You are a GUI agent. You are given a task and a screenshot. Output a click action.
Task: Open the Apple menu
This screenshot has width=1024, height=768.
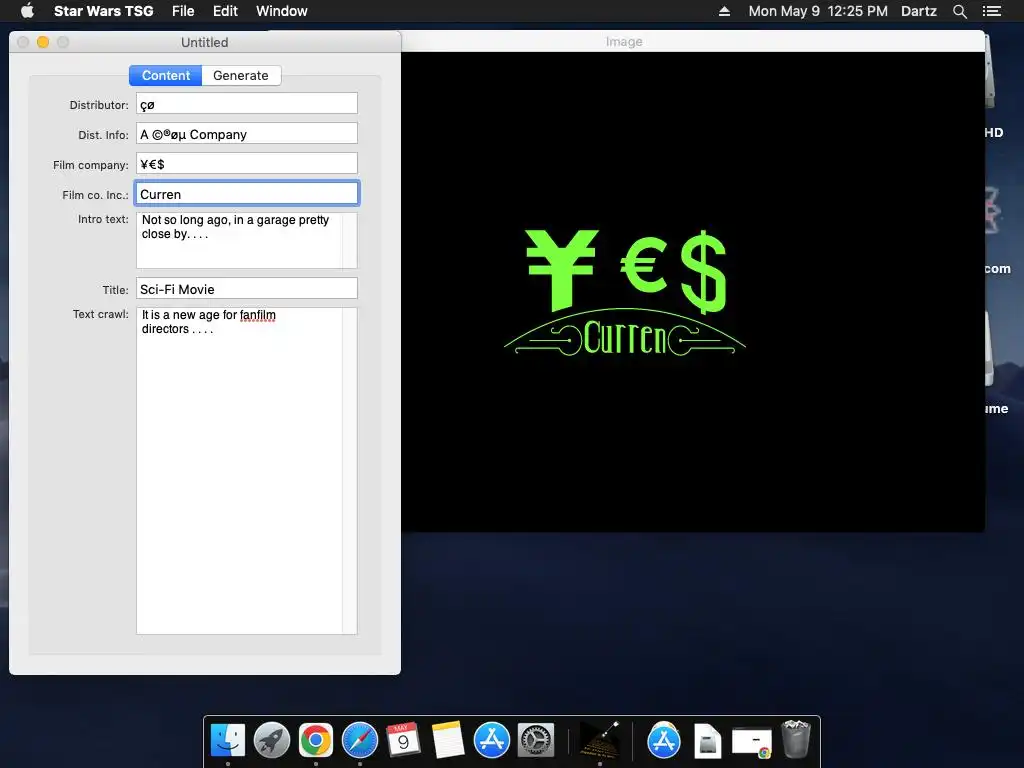pyautogui.click(x=27, y=11)
